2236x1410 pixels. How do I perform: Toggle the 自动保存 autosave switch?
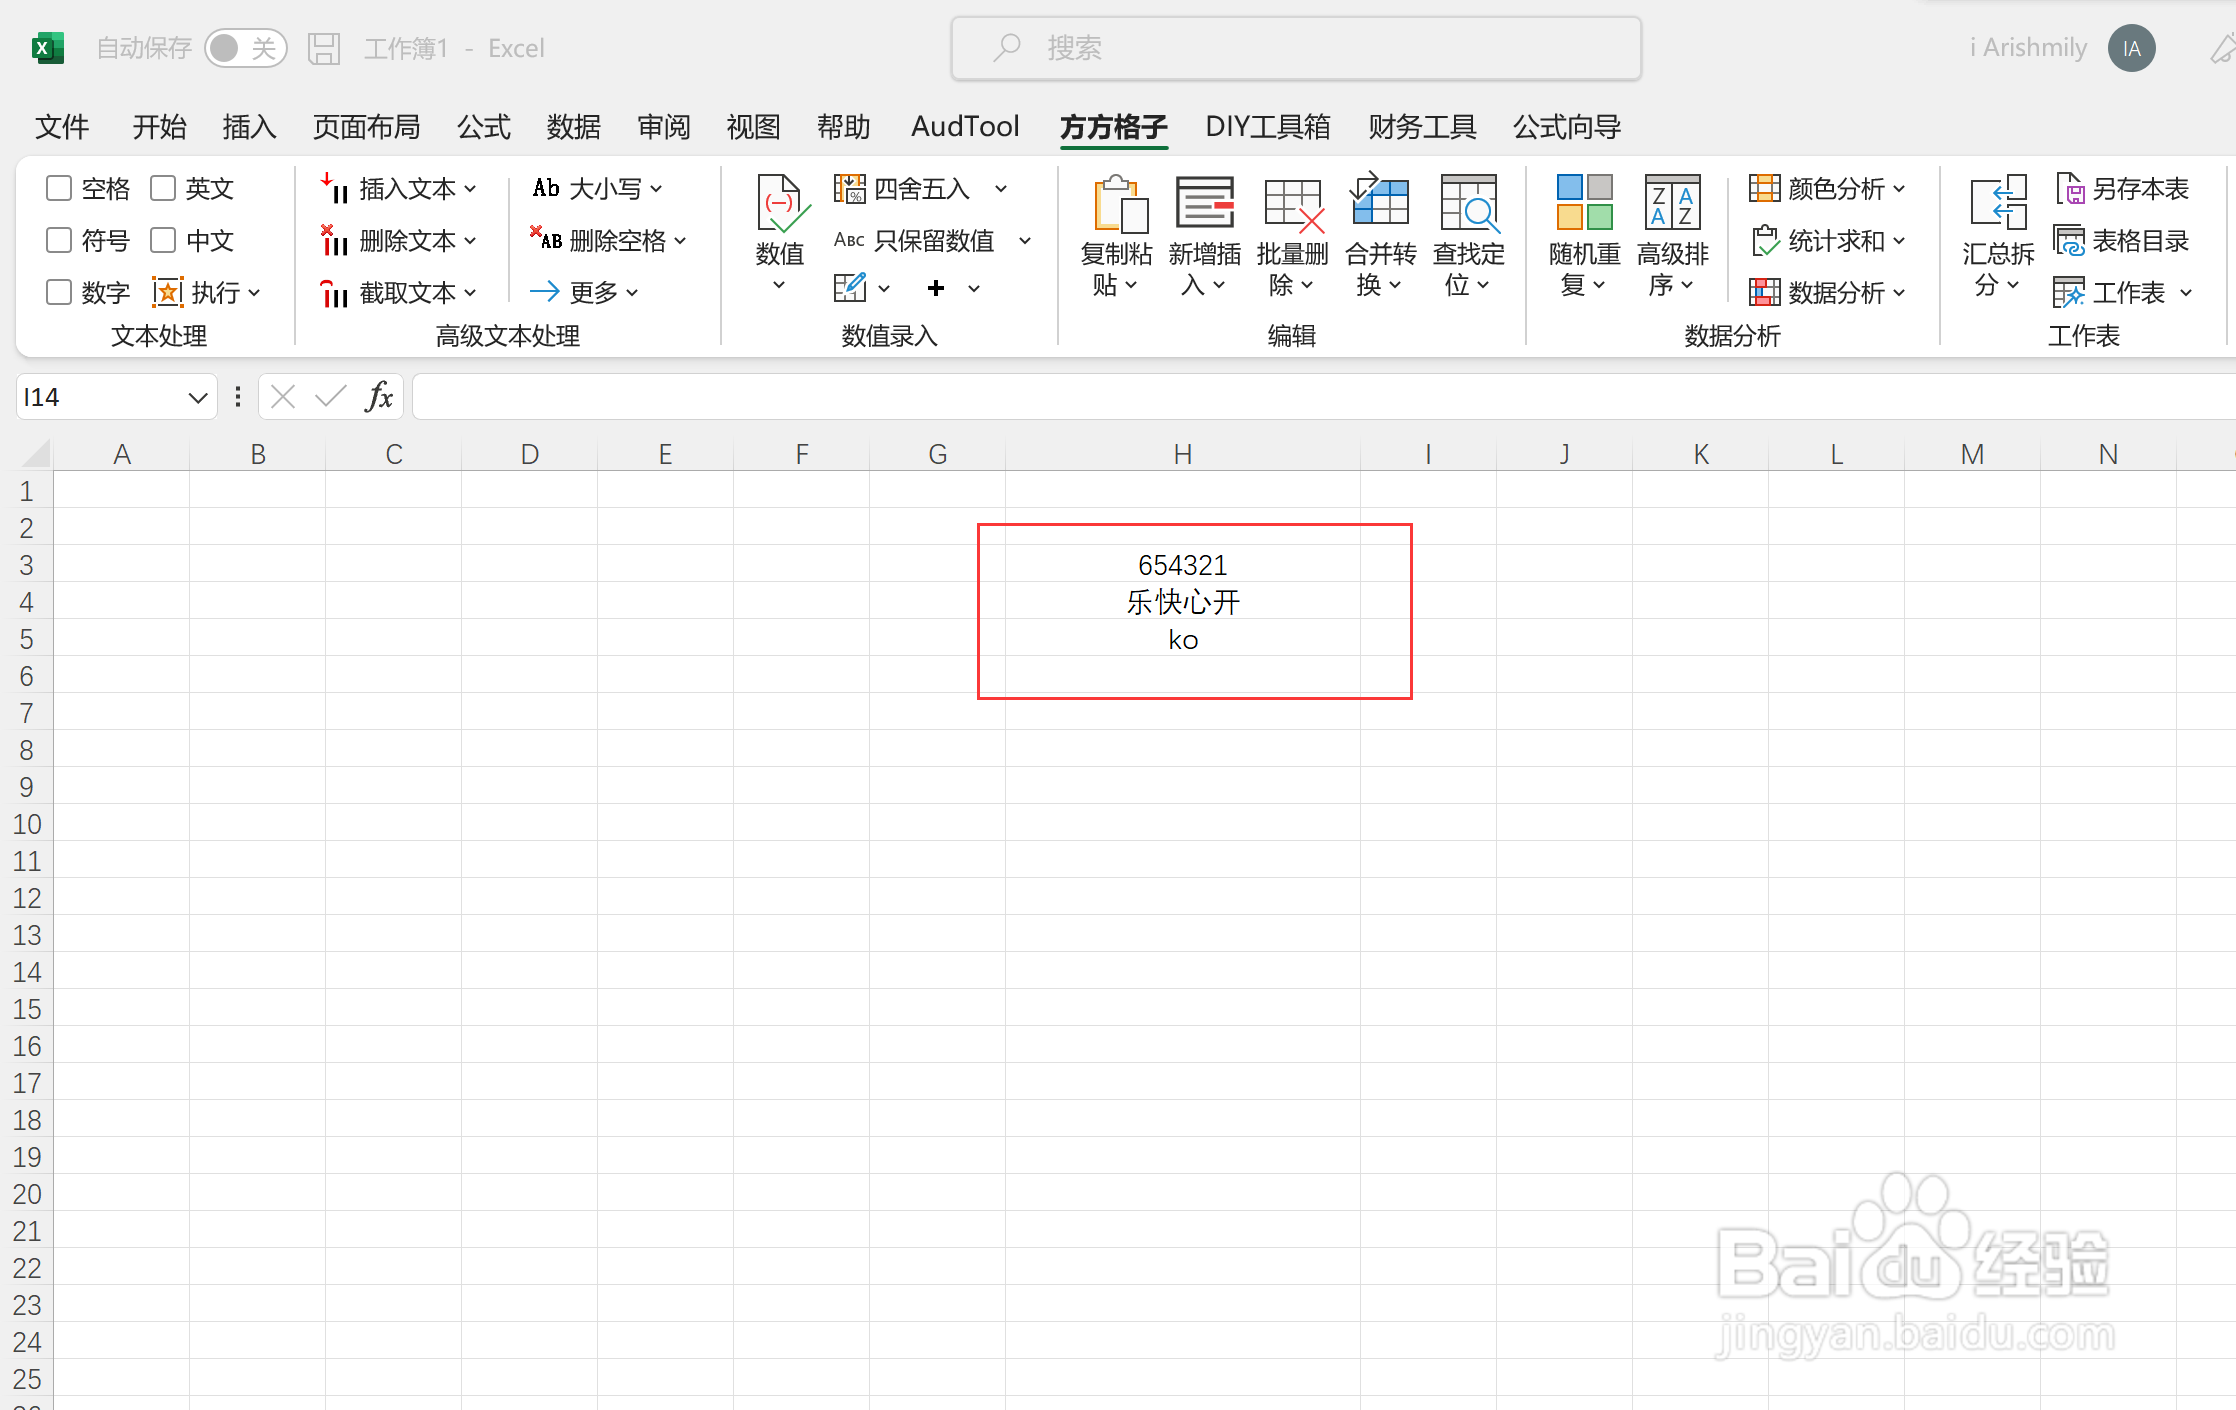point(245,48)
